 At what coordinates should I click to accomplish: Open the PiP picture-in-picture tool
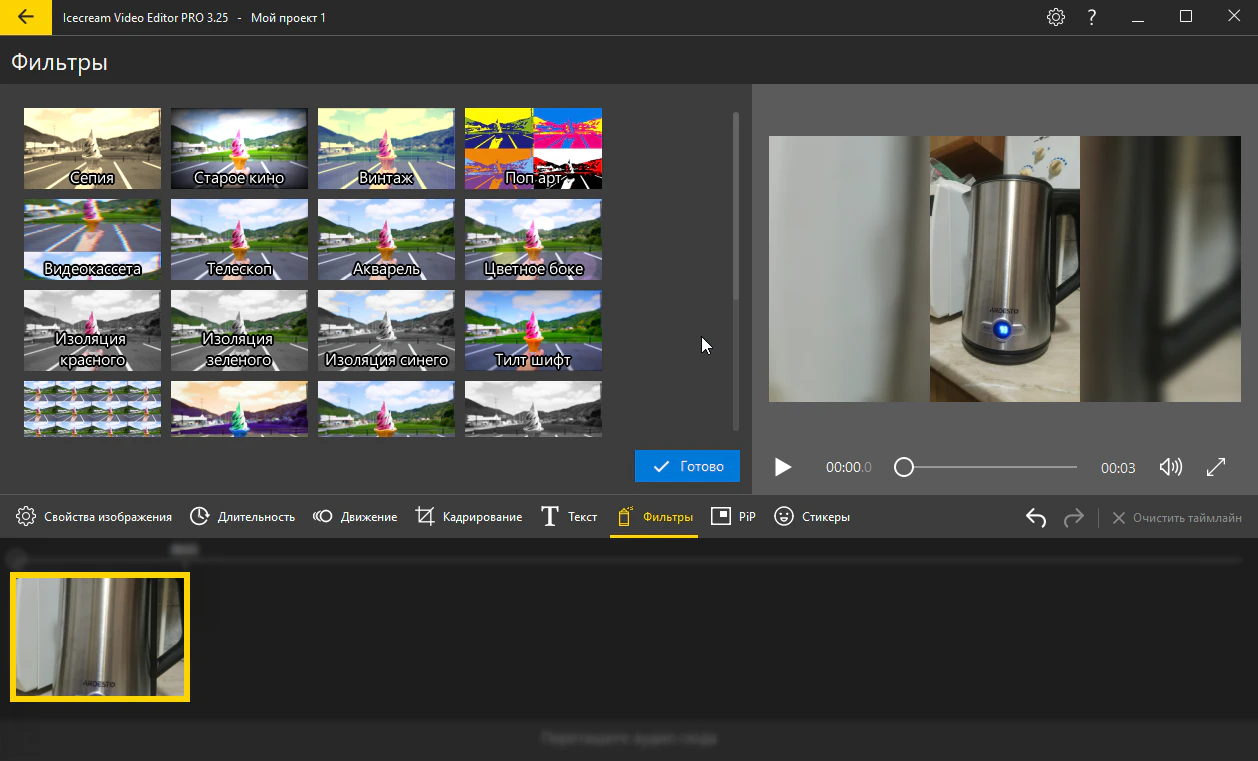tap(733, 517)
